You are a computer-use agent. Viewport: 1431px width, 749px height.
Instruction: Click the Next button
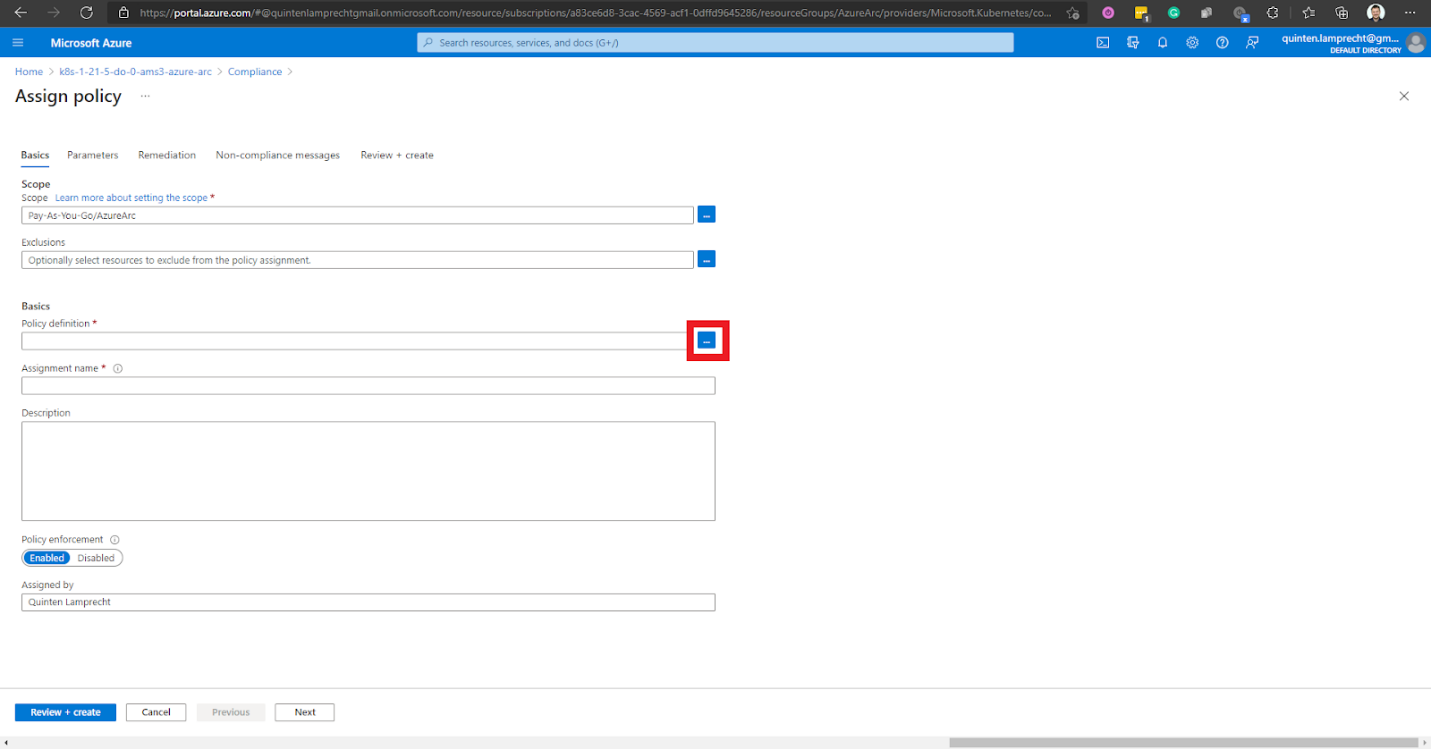click(305, 712)
